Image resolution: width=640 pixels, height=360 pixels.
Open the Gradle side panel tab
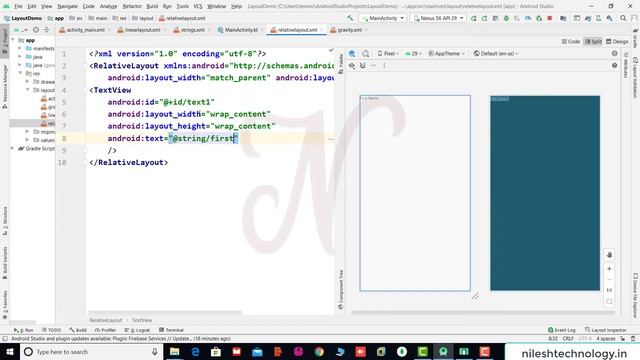tap(636, 38)
